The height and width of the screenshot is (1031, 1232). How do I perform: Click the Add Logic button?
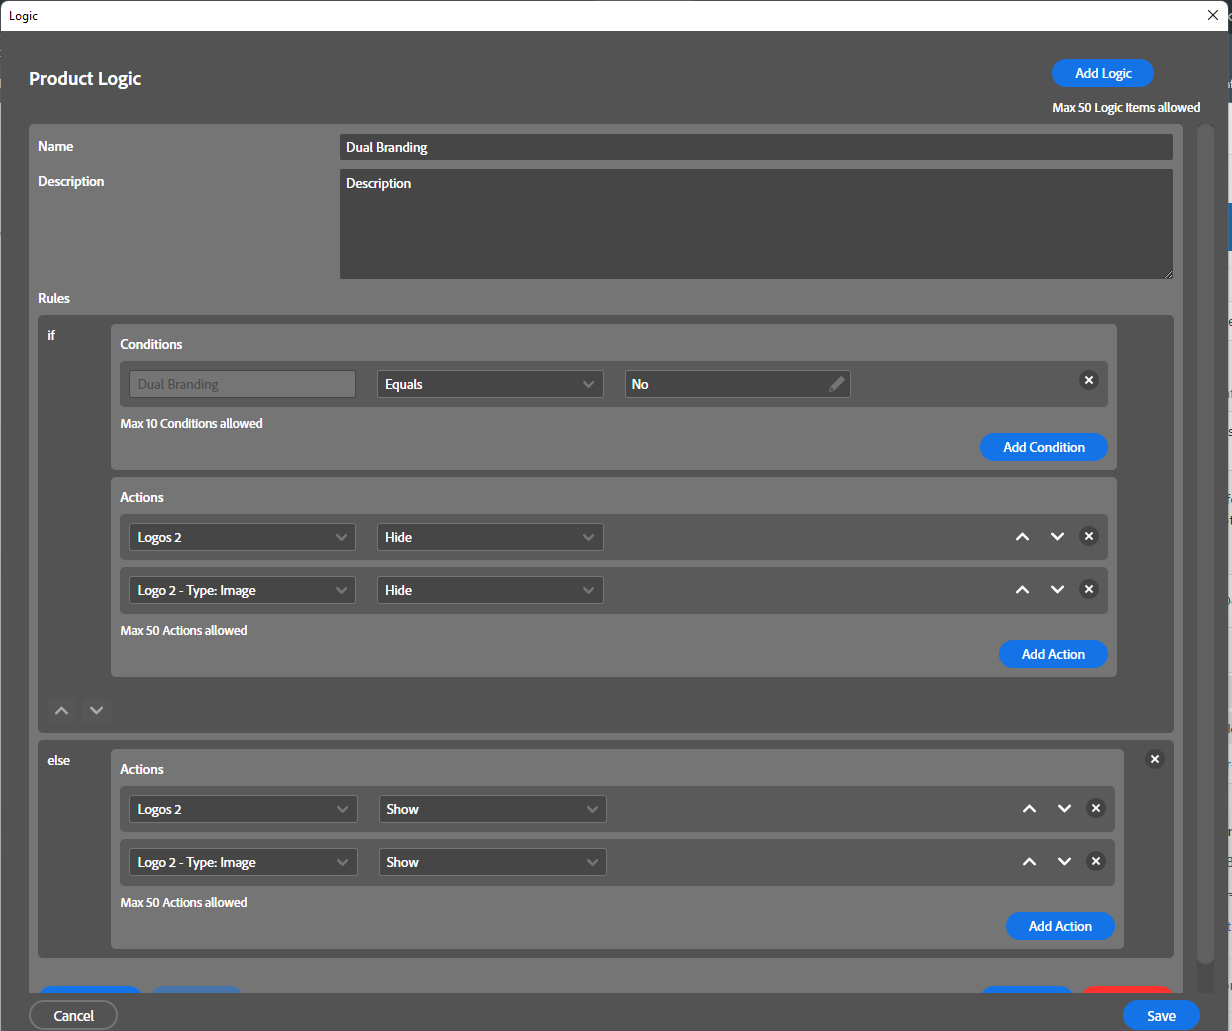coord(1102,73)
